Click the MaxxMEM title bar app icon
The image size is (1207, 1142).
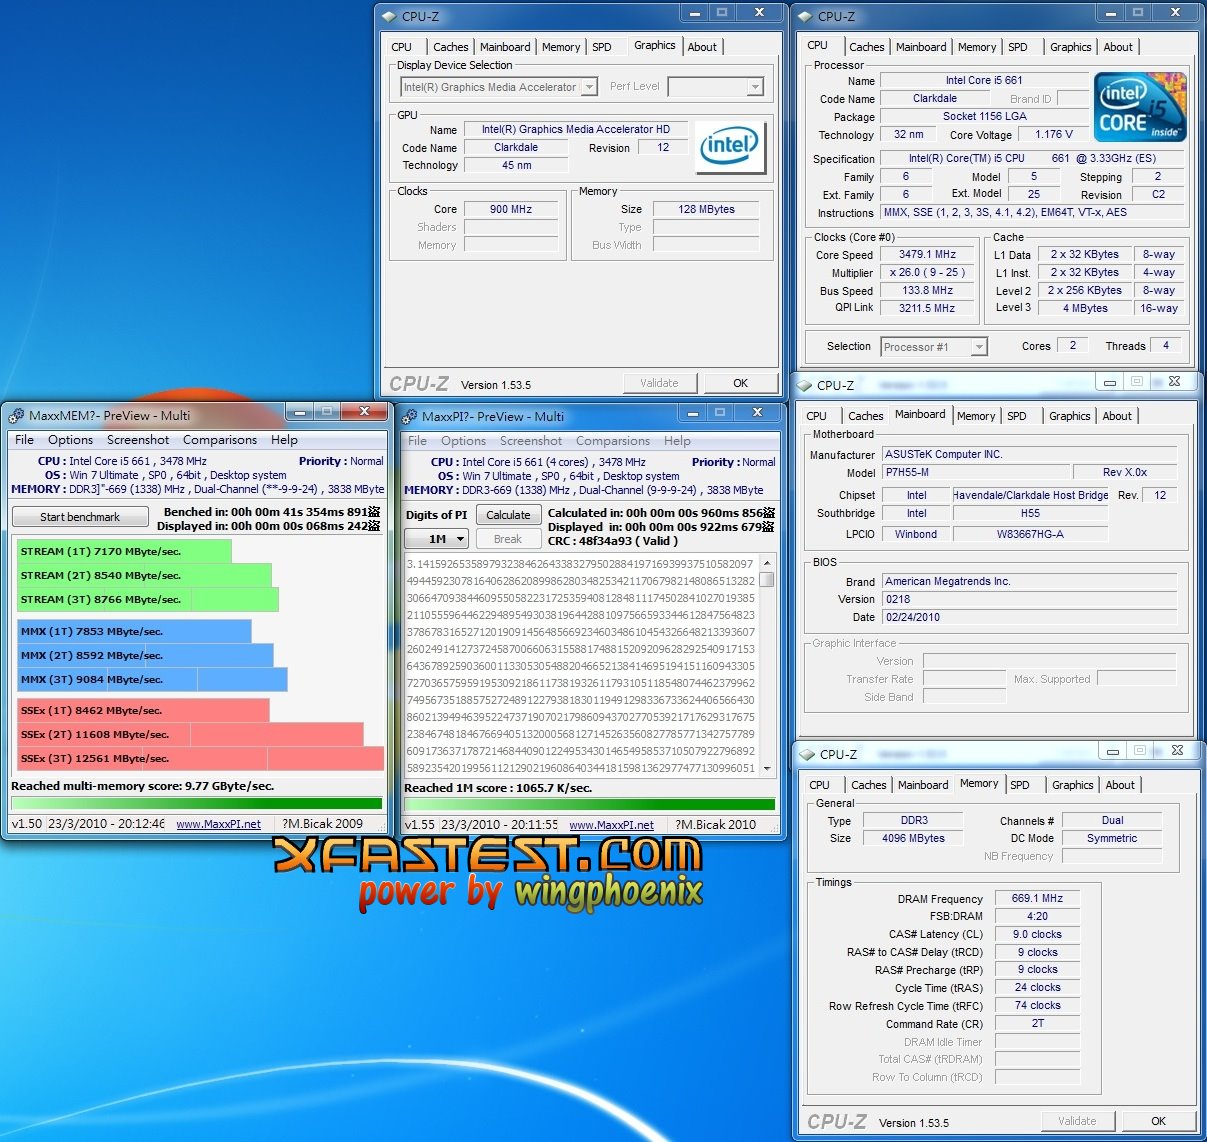pos(16,416)
